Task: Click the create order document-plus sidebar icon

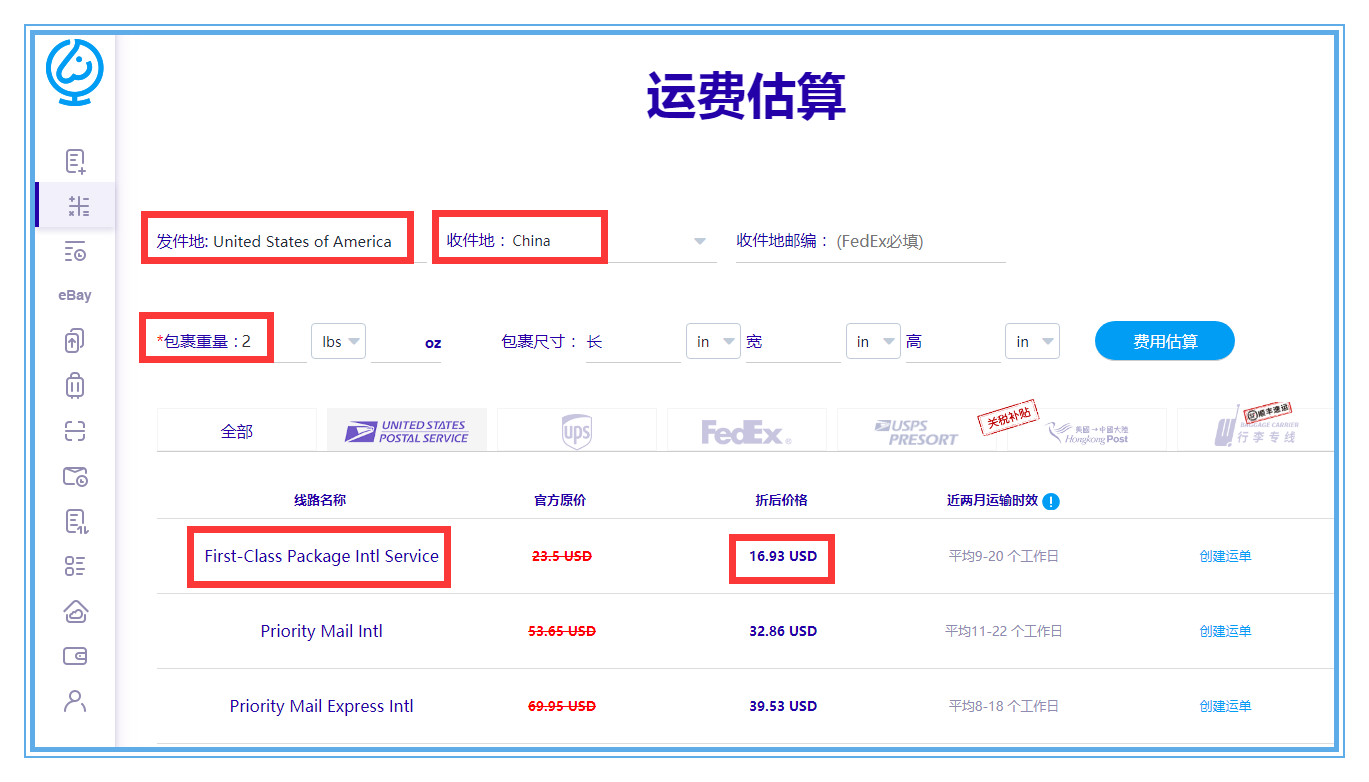Action: (75, 161)
